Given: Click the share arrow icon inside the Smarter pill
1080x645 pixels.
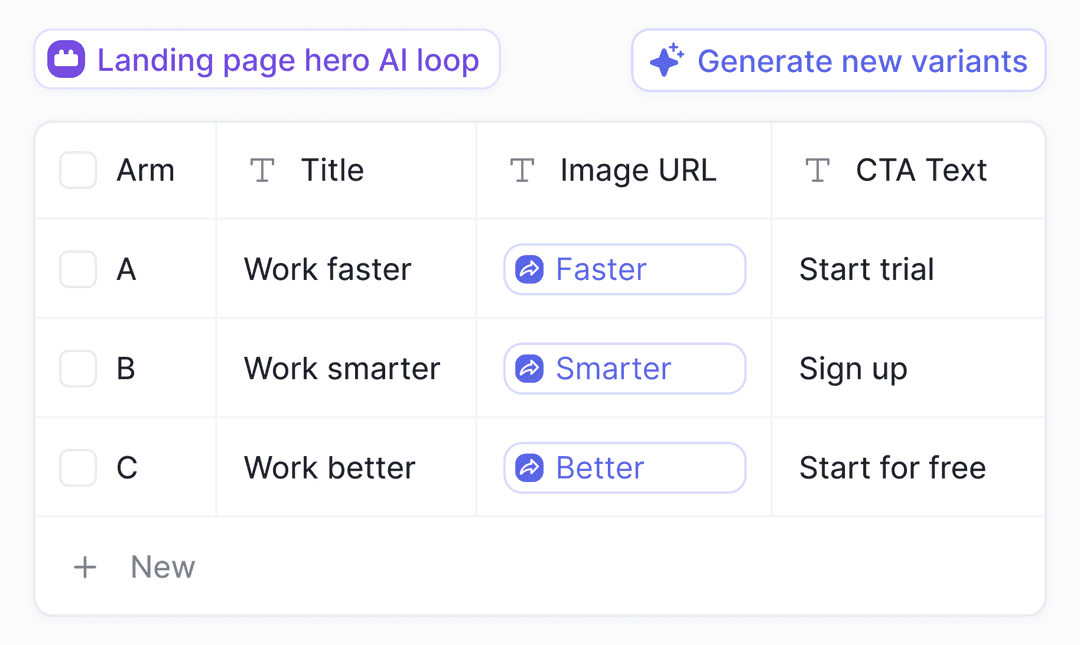Looking at the screenshot, I should click(x=528, y=368).
